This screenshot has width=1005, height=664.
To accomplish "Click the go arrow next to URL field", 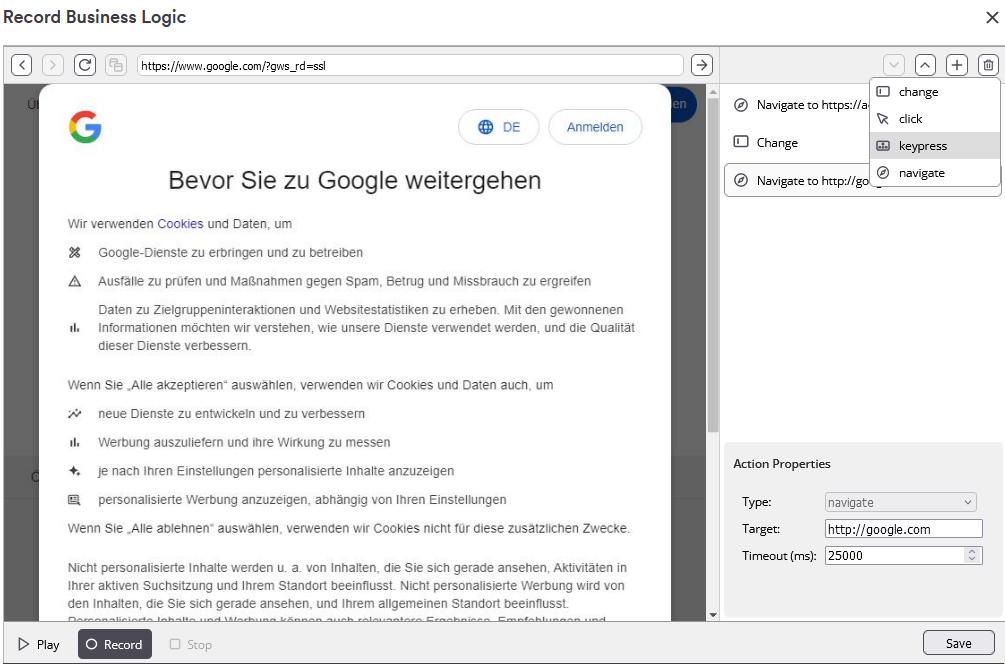I will (x=702, y=65).
